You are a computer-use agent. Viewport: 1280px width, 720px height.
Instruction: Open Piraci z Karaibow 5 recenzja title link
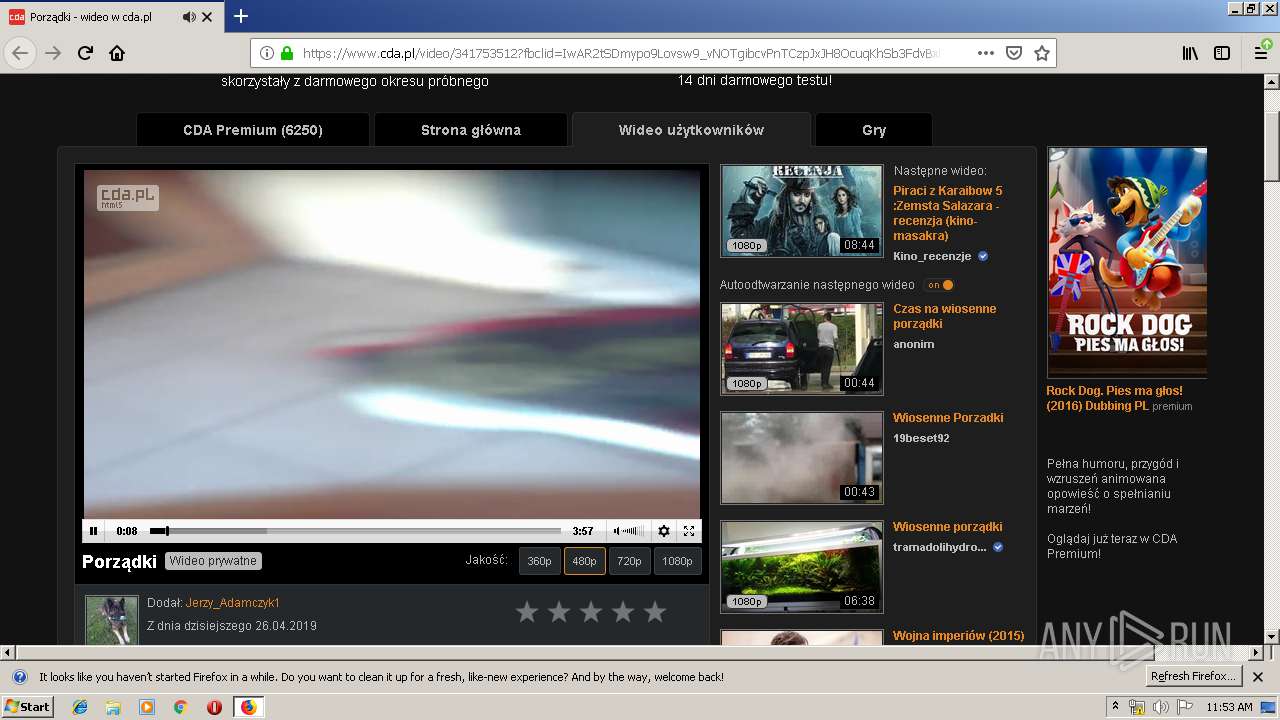click(947, 213)
